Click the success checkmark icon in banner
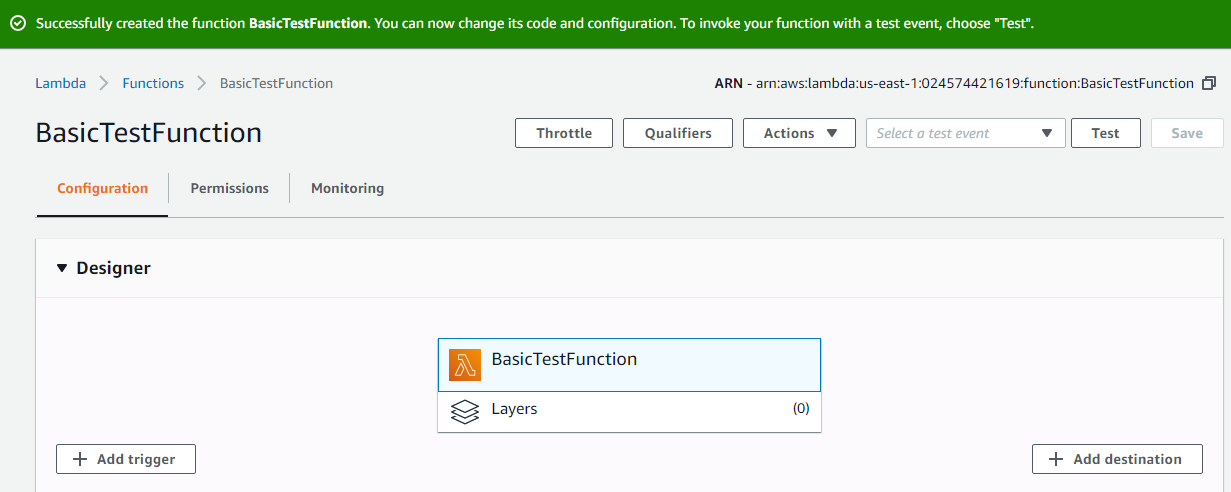The image size is (1231, 492). pyautogui.click(x=18, y=23)
